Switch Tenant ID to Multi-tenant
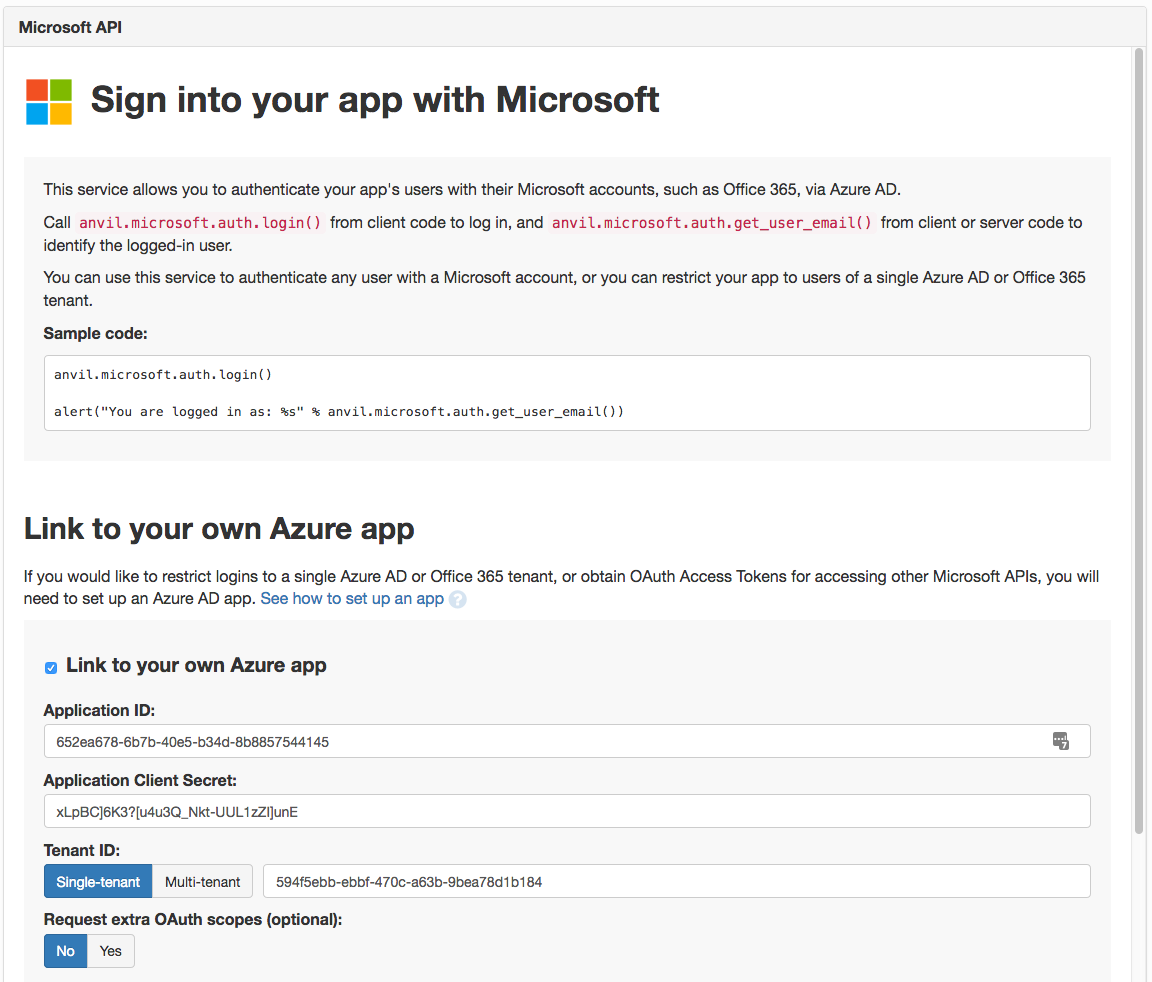 (202, 881)
